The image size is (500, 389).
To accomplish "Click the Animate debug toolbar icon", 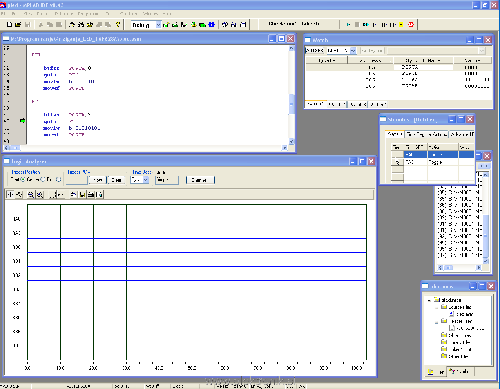I will pyautogui.click(x=366, y=24).
